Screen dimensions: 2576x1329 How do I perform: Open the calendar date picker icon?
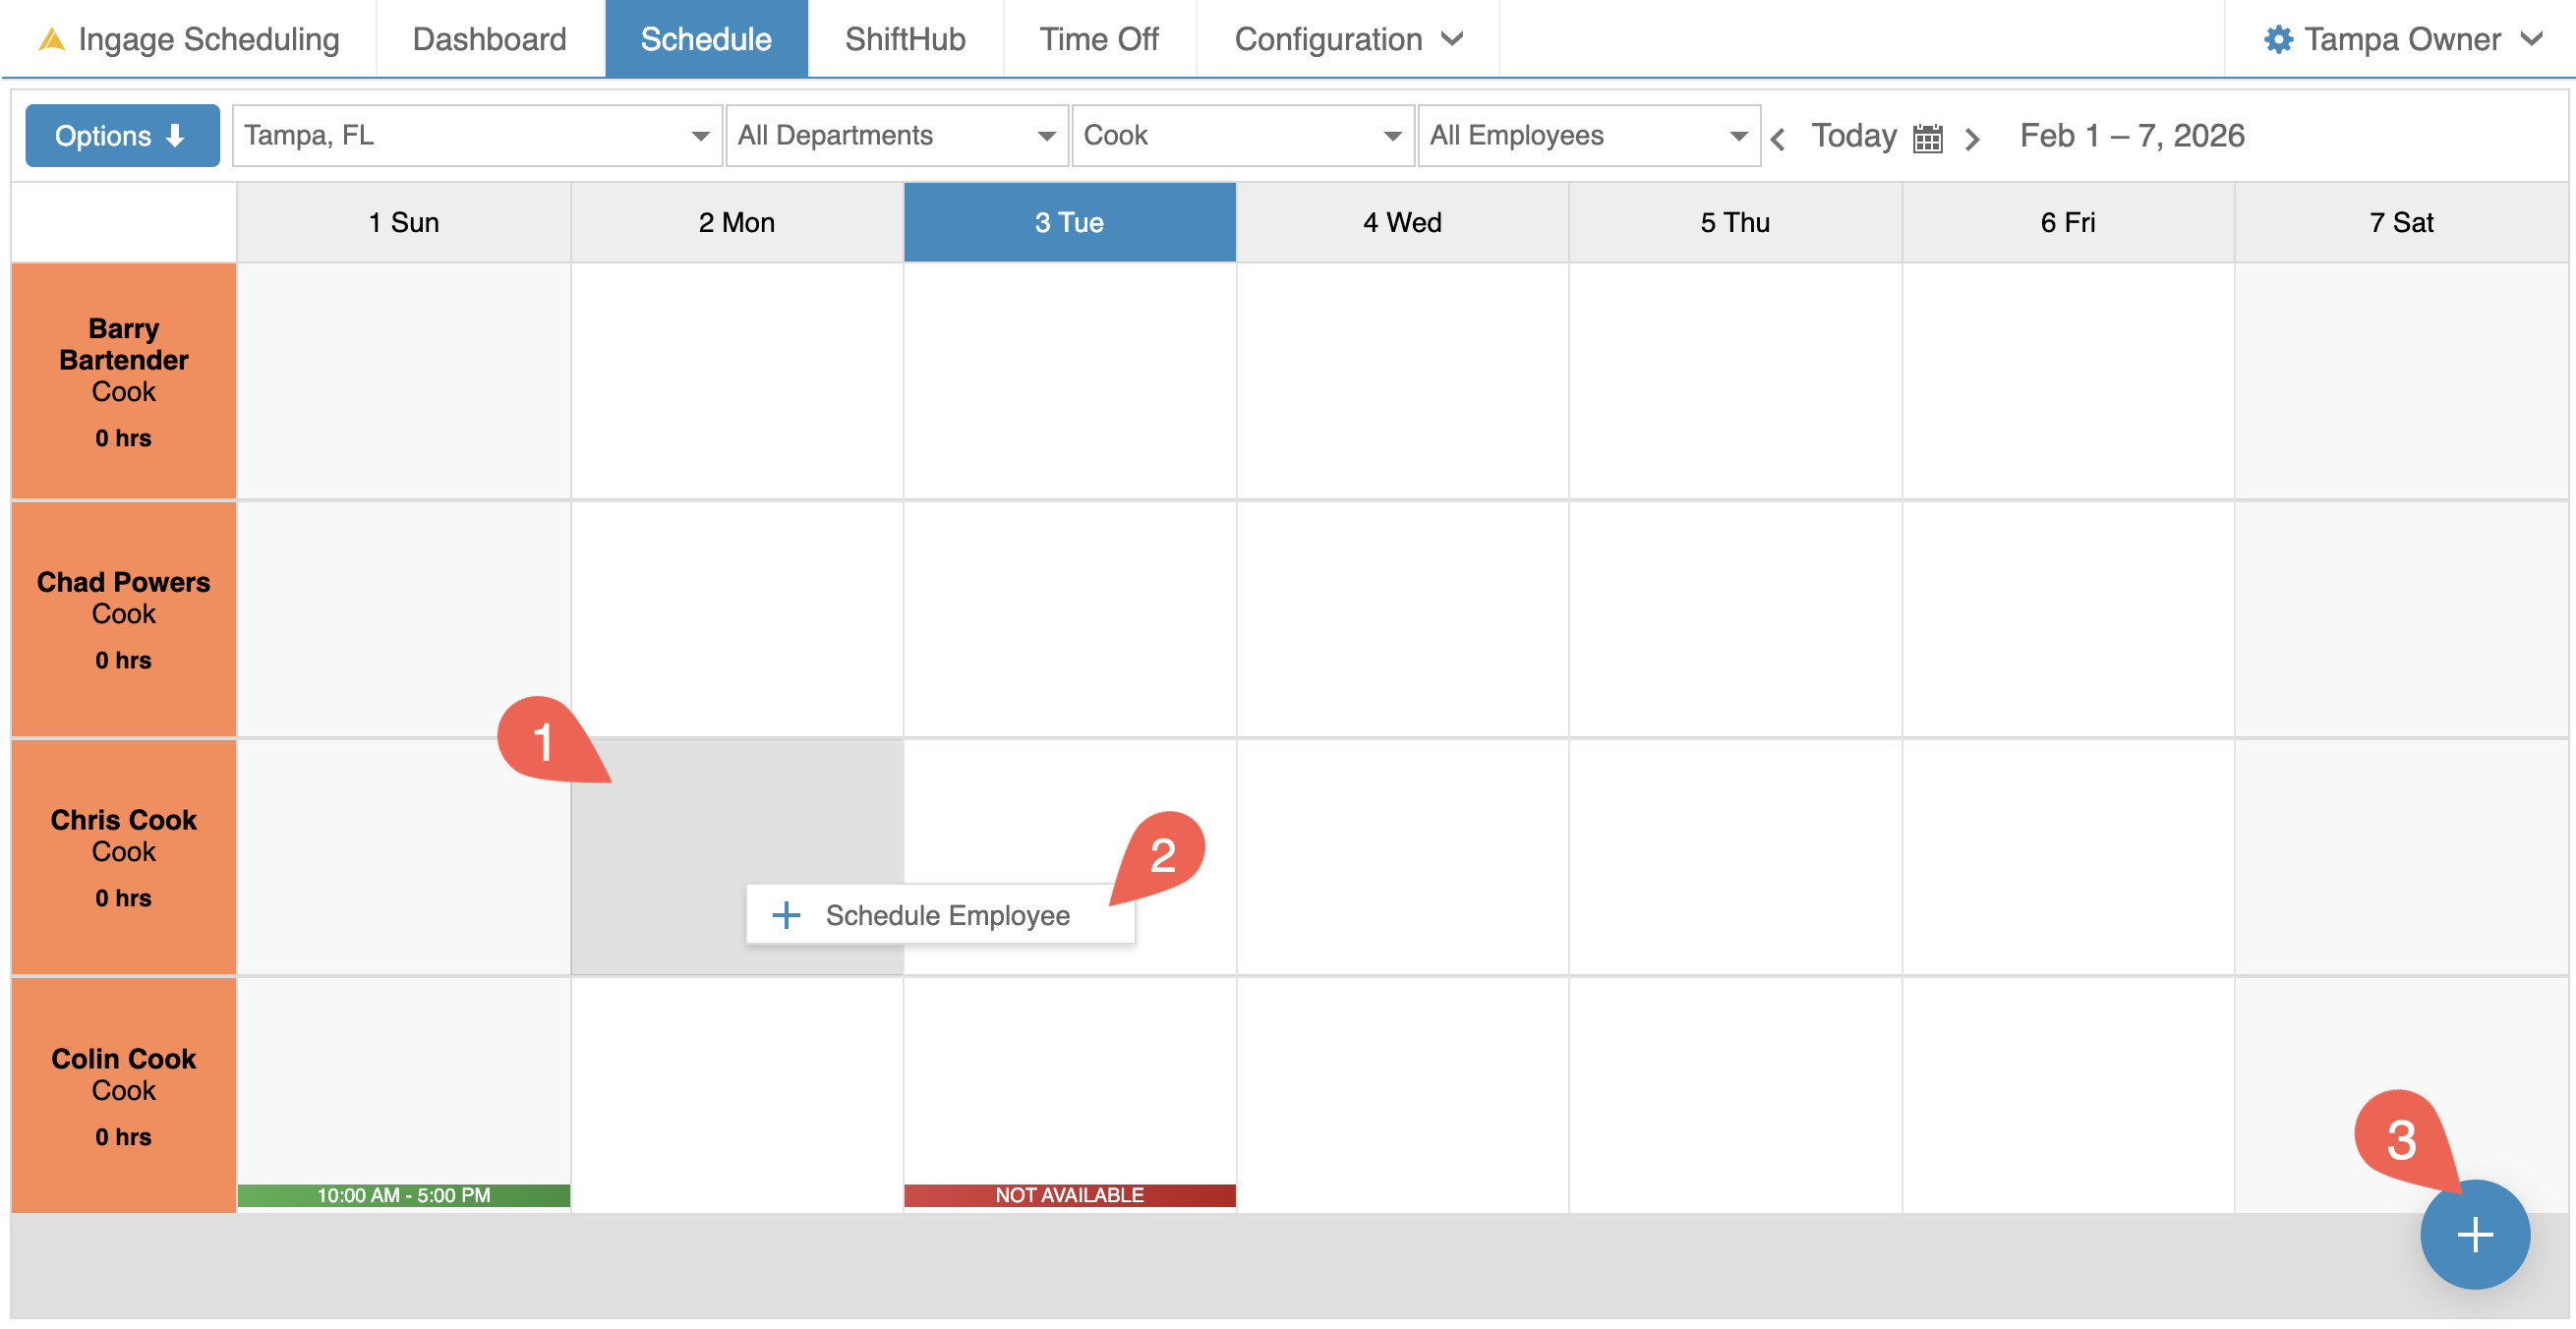click(x=1926, y=137)
